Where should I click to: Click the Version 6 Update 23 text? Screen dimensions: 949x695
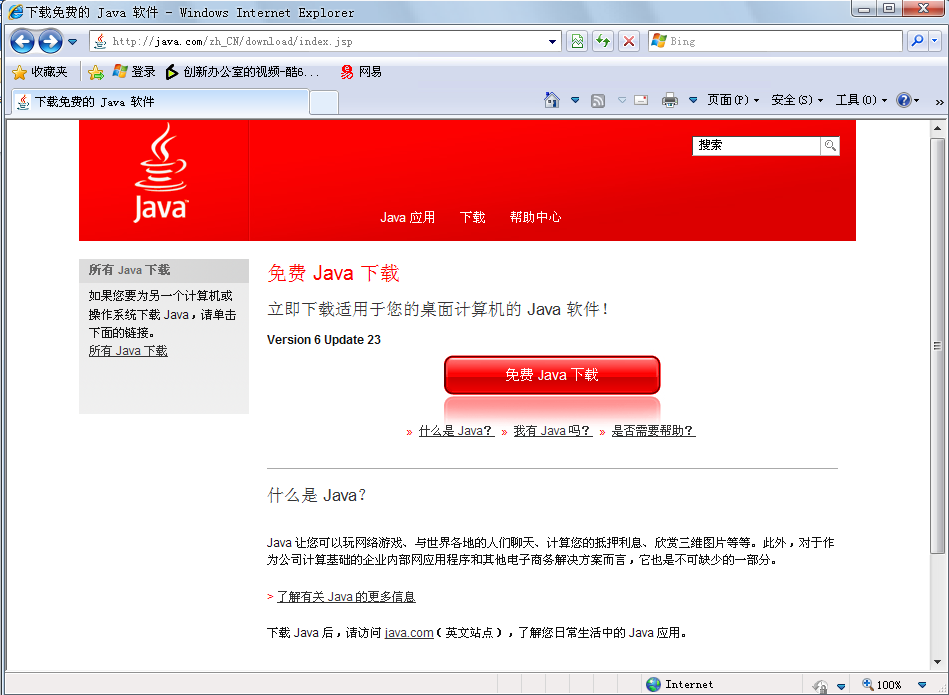click(x=324, y=340)
